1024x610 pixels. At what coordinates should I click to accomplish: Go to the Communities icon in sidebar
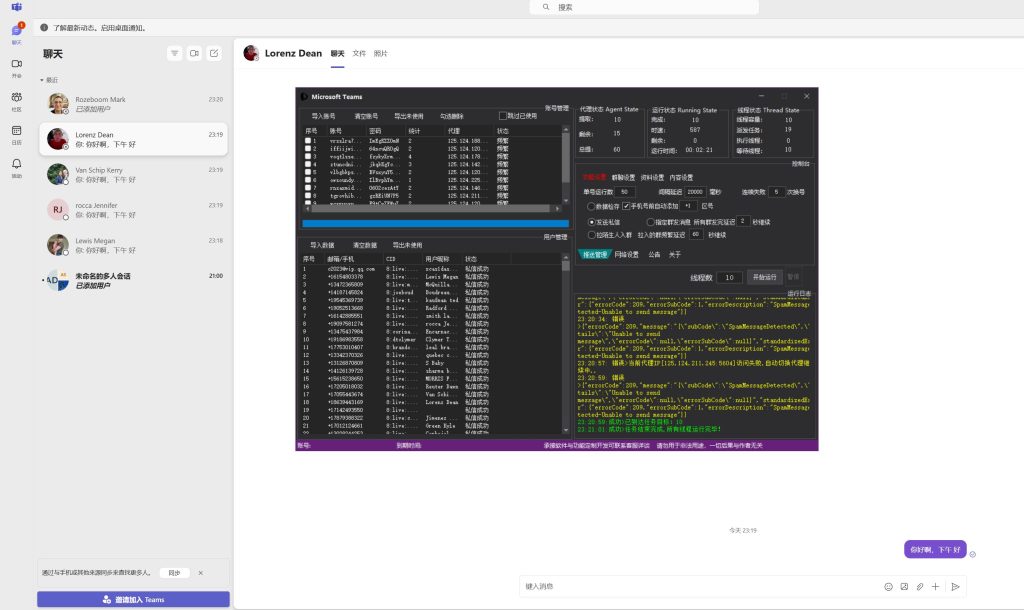pos(16,99)
